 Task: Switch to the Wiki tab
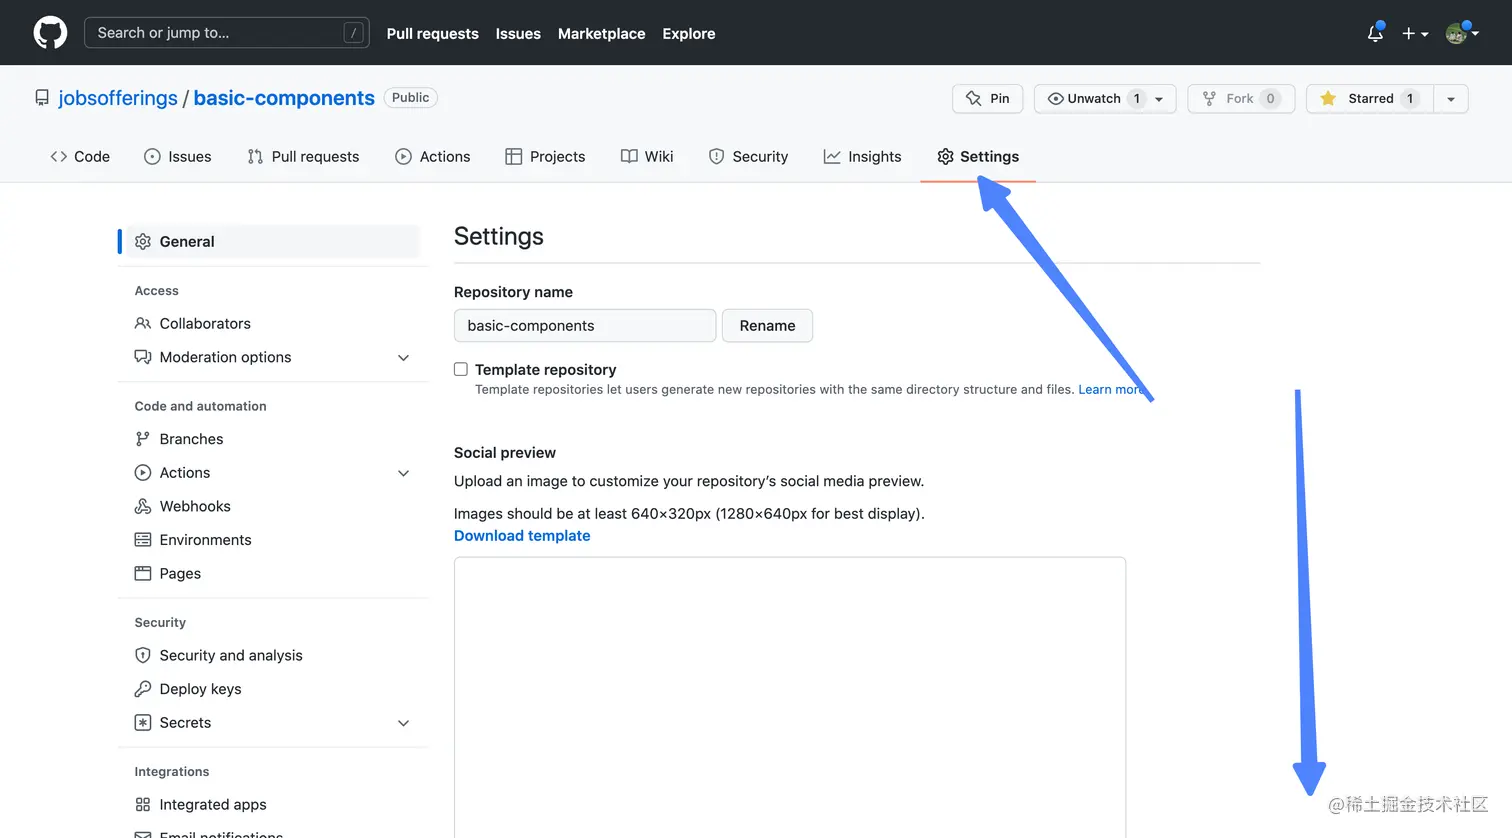tap(647, 156)
